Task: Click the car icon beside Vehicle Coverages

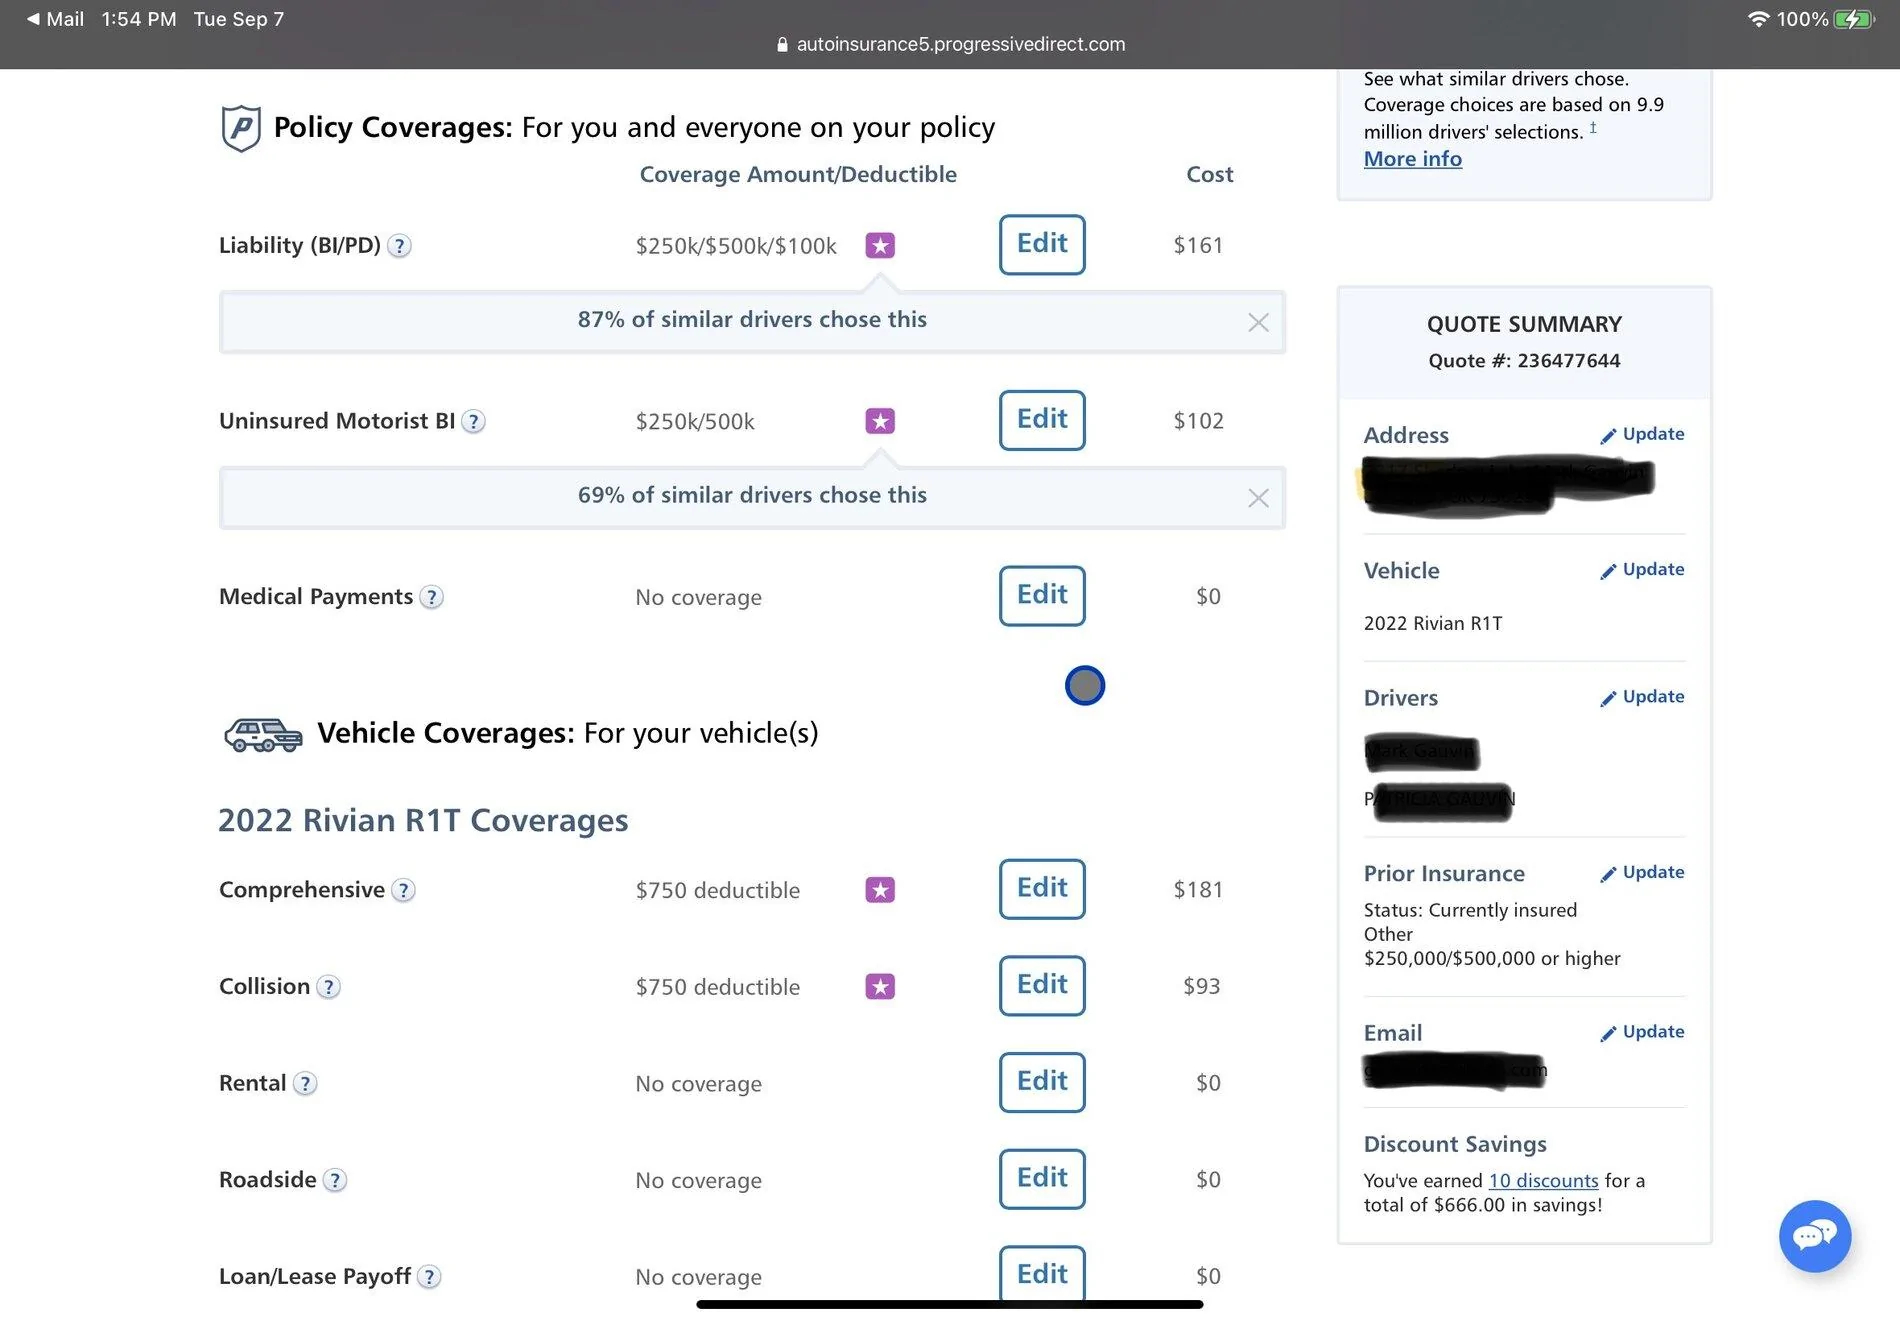Action: point(263,735)
